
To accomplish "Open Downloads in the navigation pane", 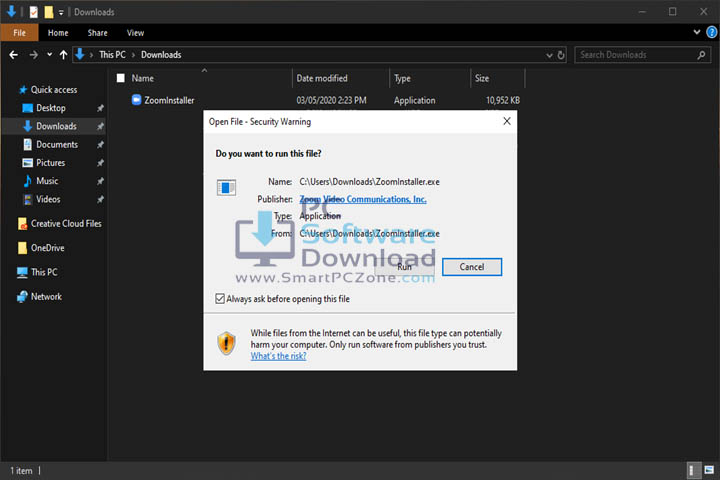I will tap(56, 126).
